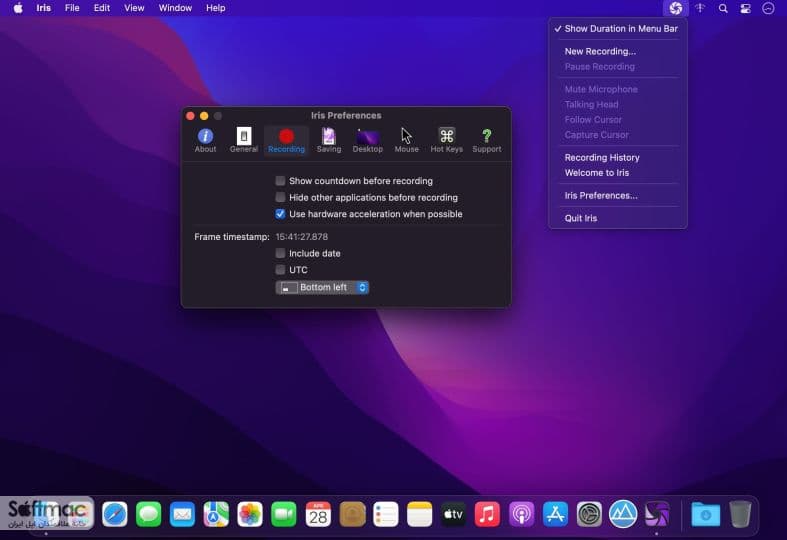Open Reminders from the Dock
The image size is (787, 540).
click(x=385, y=514)
